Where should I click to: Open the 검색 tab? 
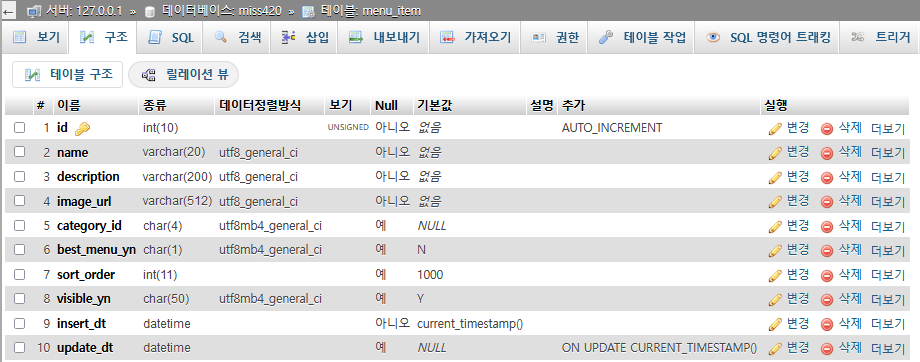[x=238, y=38]
